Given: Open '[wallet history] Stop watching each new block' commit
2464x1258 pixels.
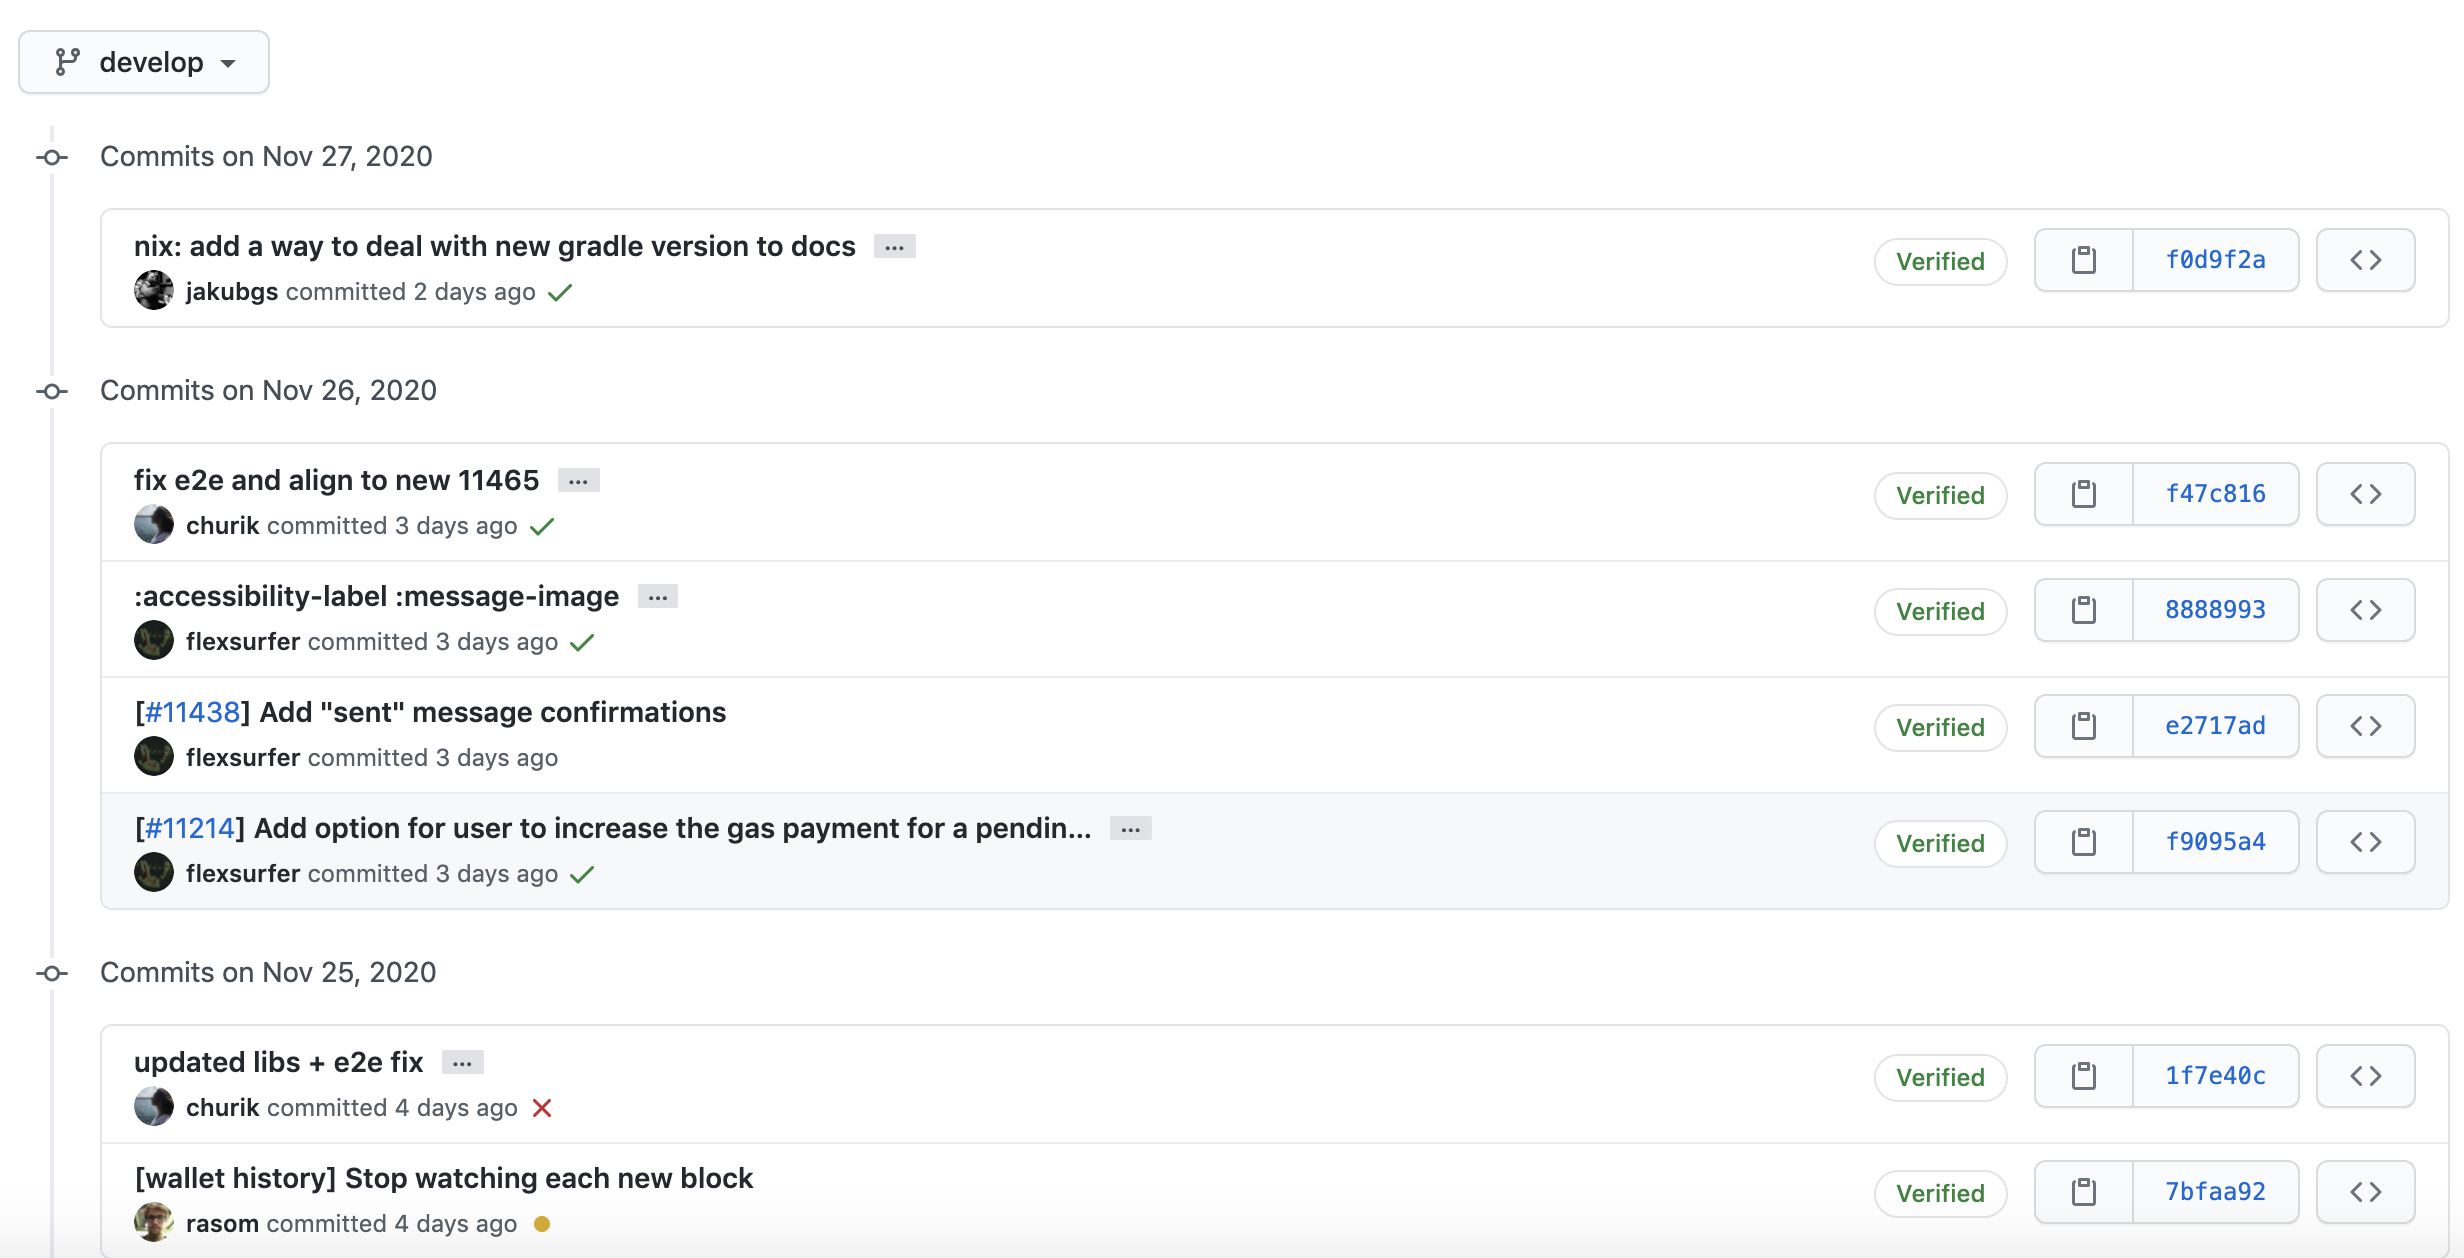Looking at the screenshot, I should 444,1178.
